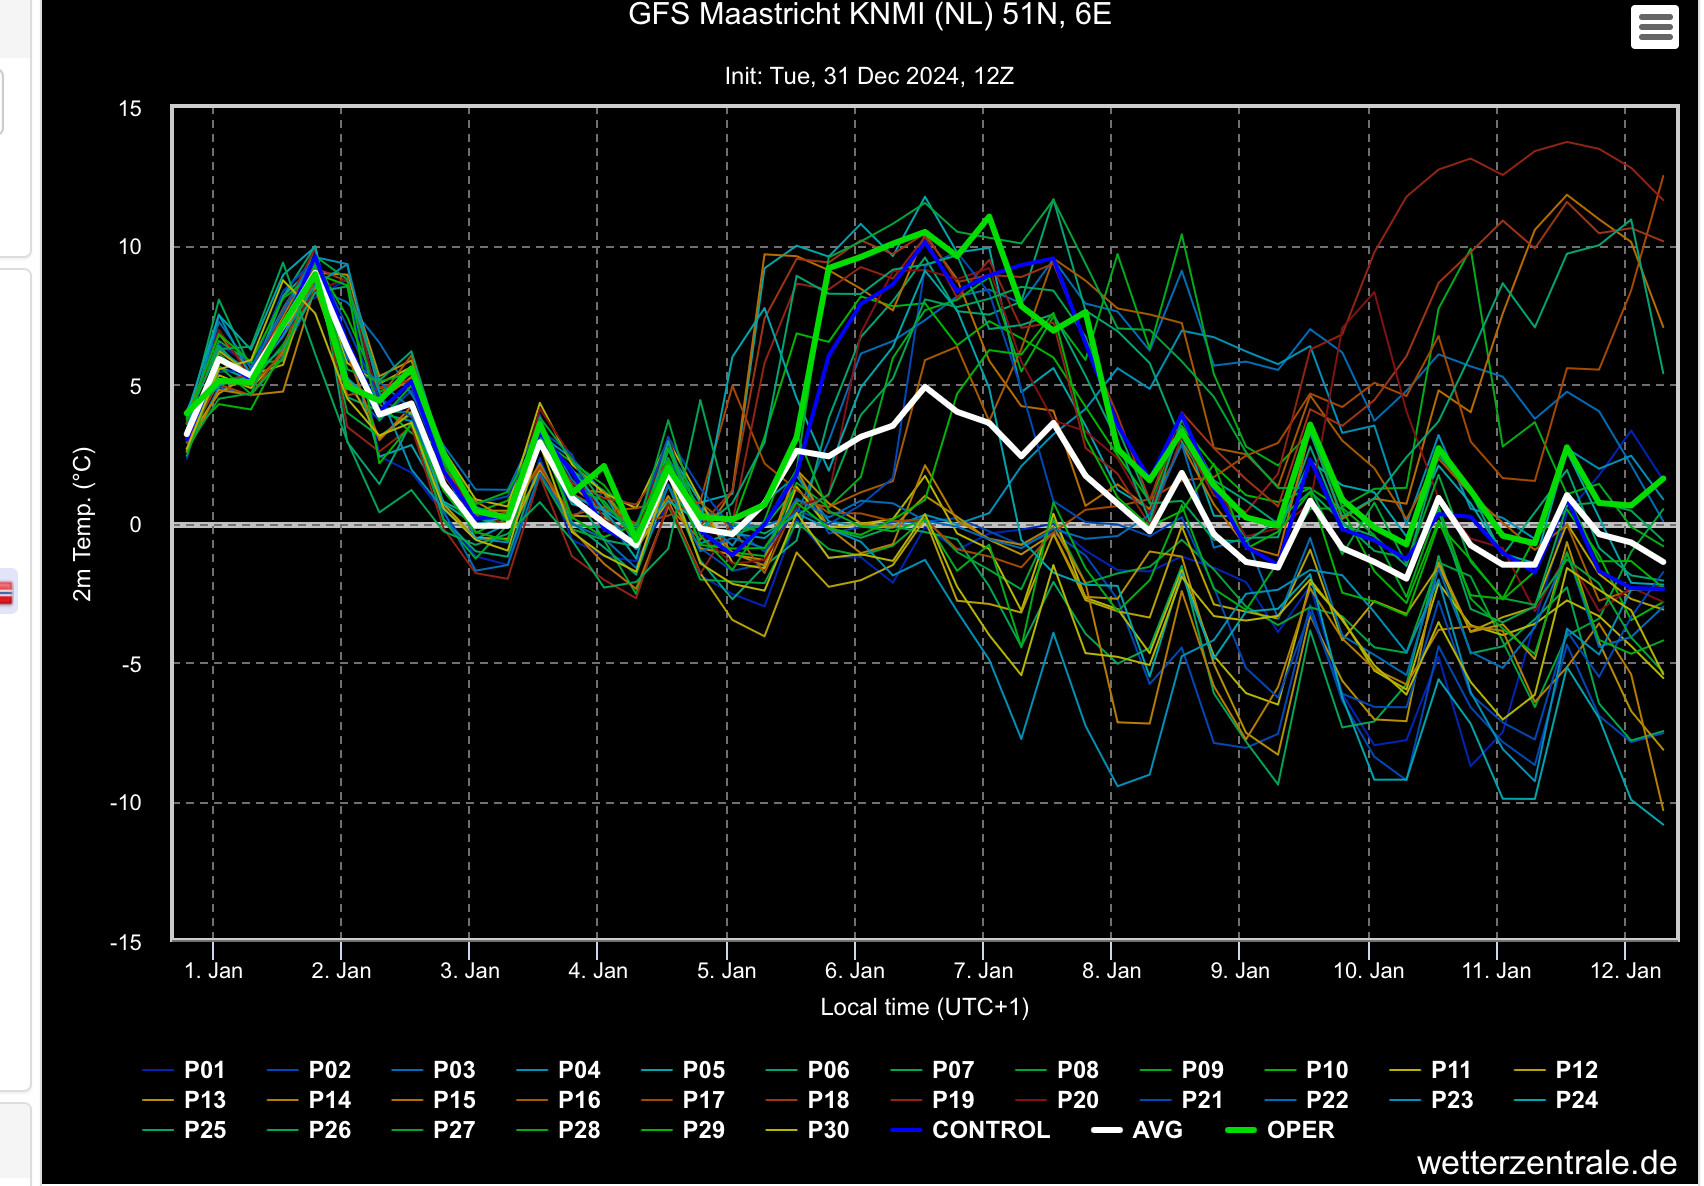Screen dimensions: 1704x1186
Task: Toggle the P25 series
Action: pos(184,1130)
